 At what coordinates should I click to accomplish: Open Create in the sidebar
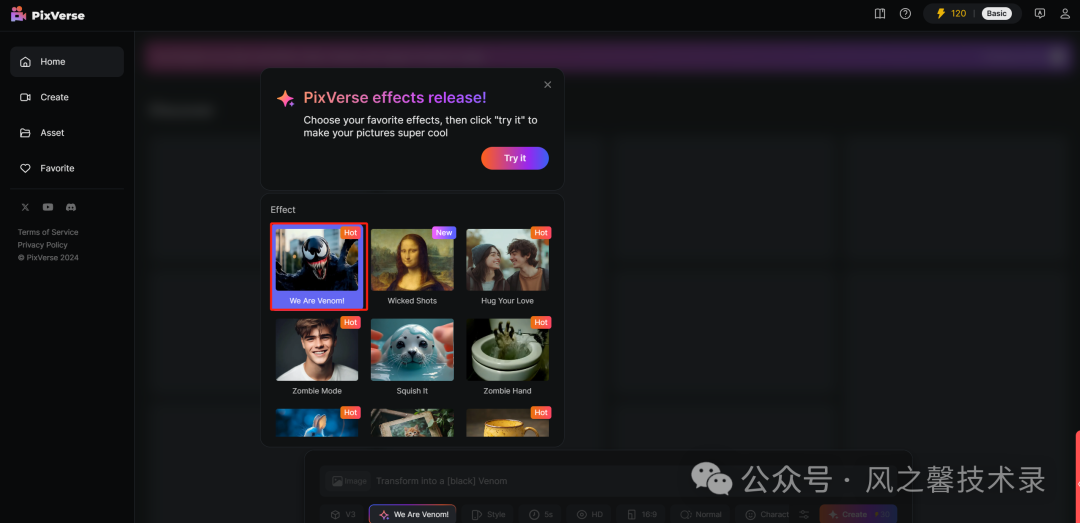point(67,97)
